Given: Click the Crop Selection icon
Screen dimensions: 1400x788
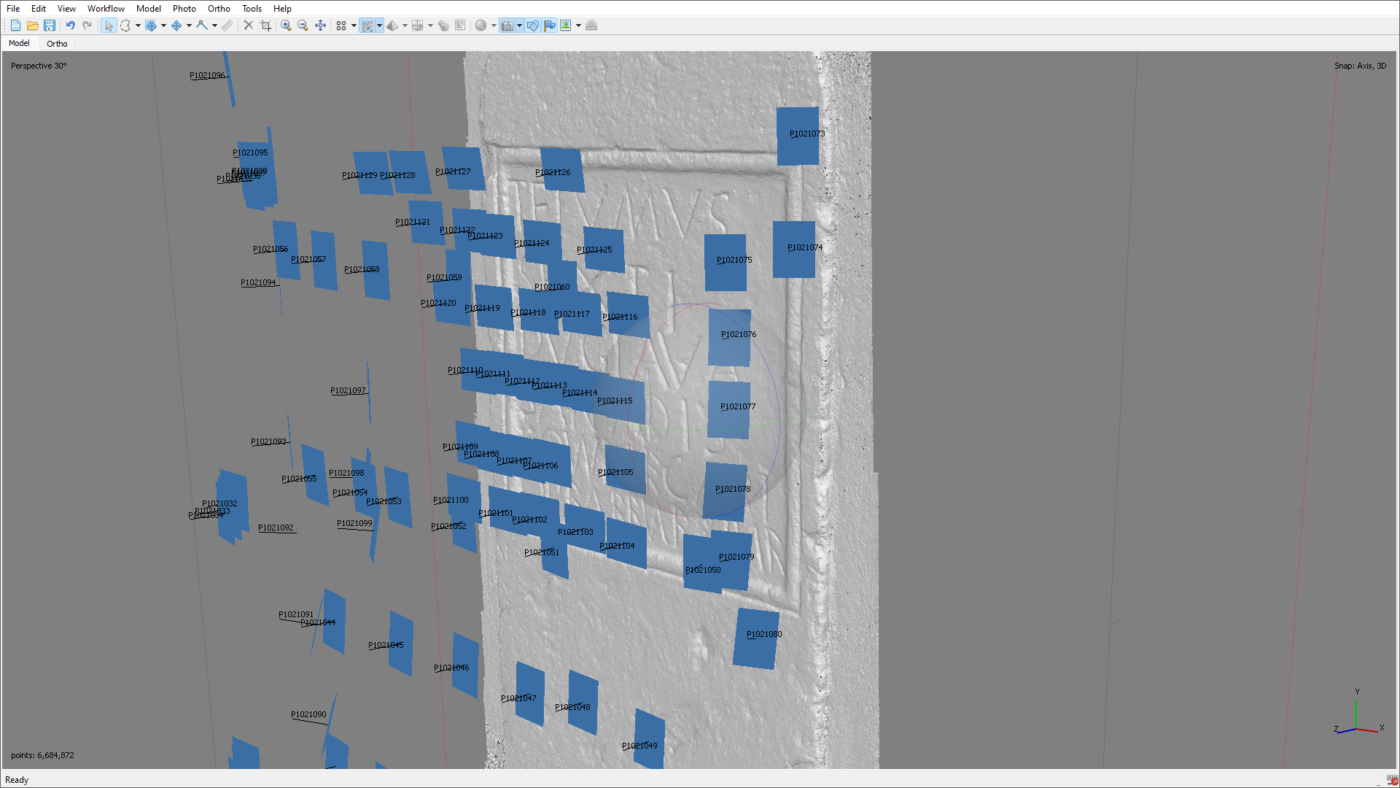Looking at the screenshot, I should click(x=265, y=25).
